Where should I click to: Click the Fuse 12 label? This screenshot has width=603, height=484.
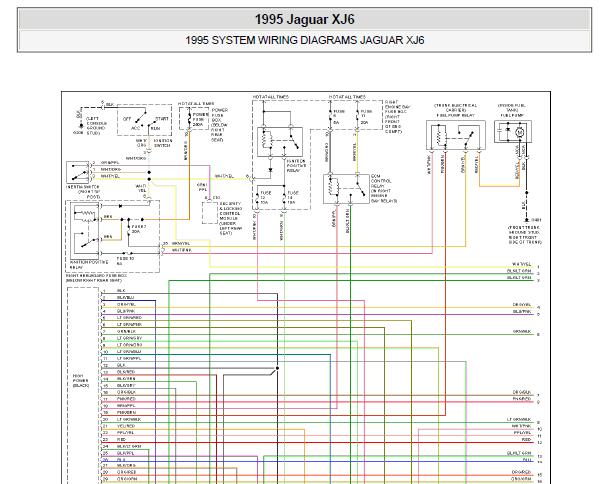(265, 197)
